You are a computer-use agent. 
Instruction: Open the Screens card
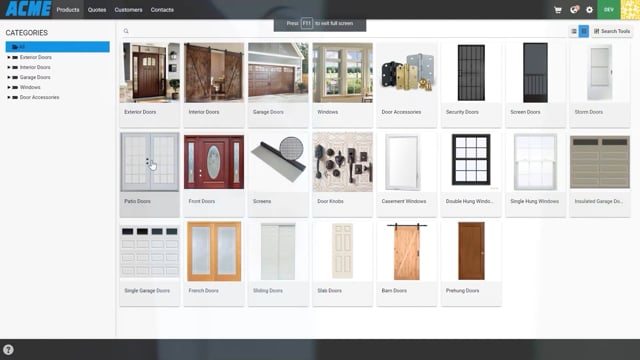coord(278,174)
